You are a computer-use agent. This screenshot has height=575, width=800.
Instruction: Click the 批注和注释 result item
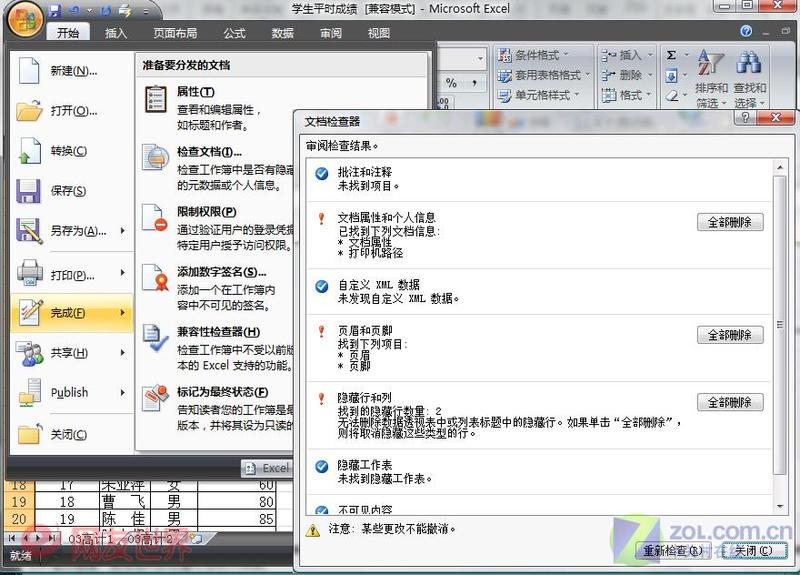pos(540,179)
